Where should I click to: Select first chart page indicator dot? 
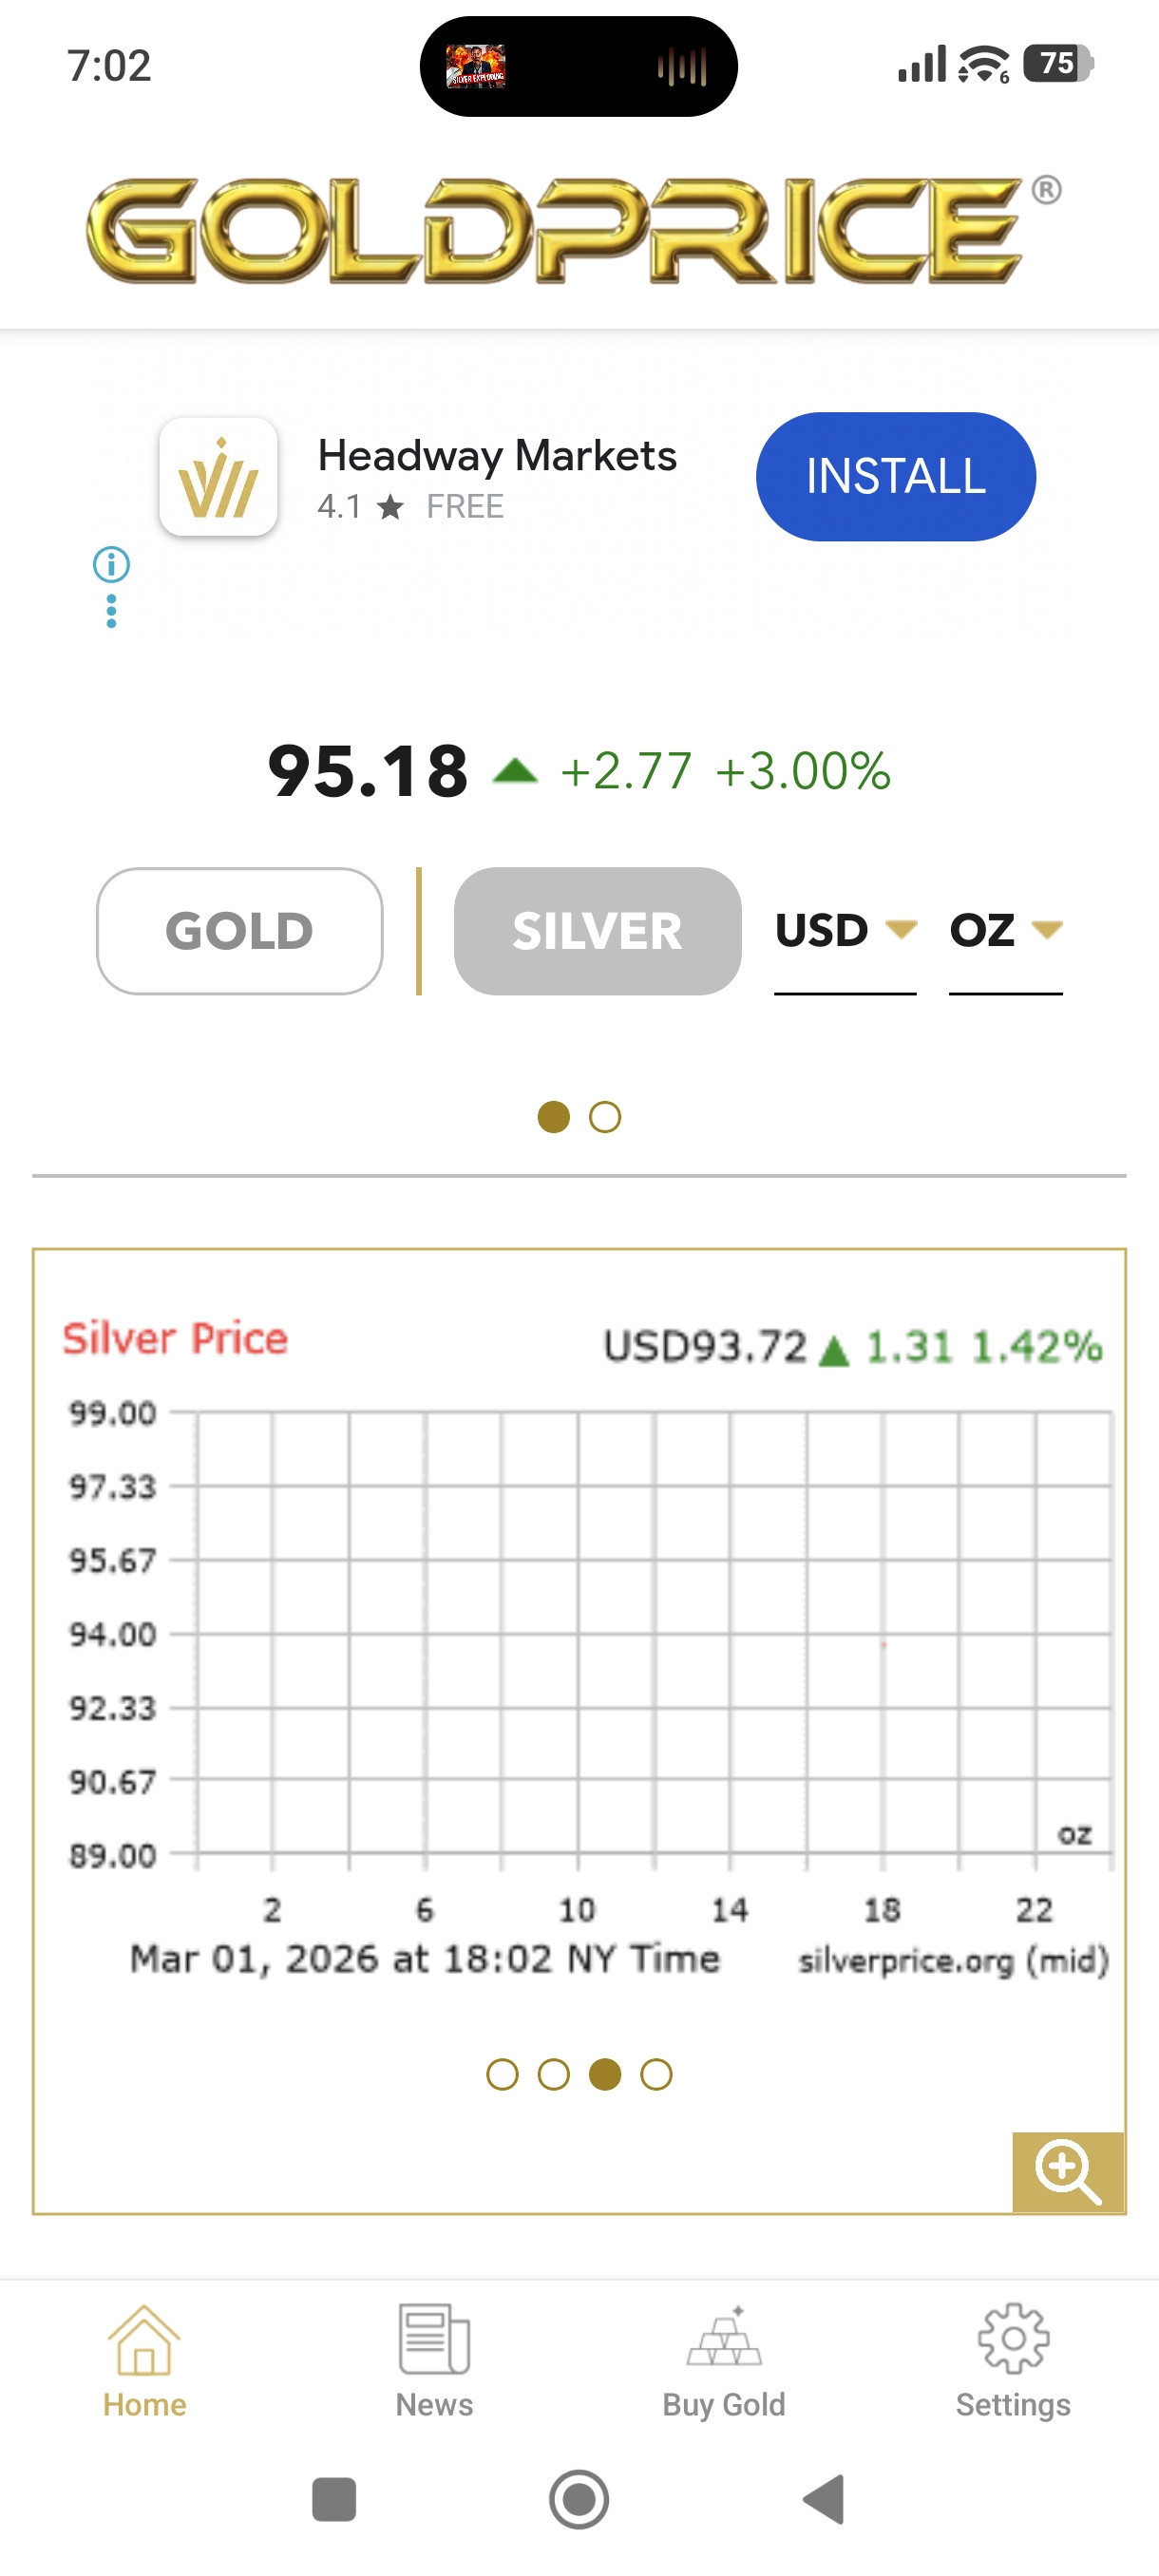502,2075
